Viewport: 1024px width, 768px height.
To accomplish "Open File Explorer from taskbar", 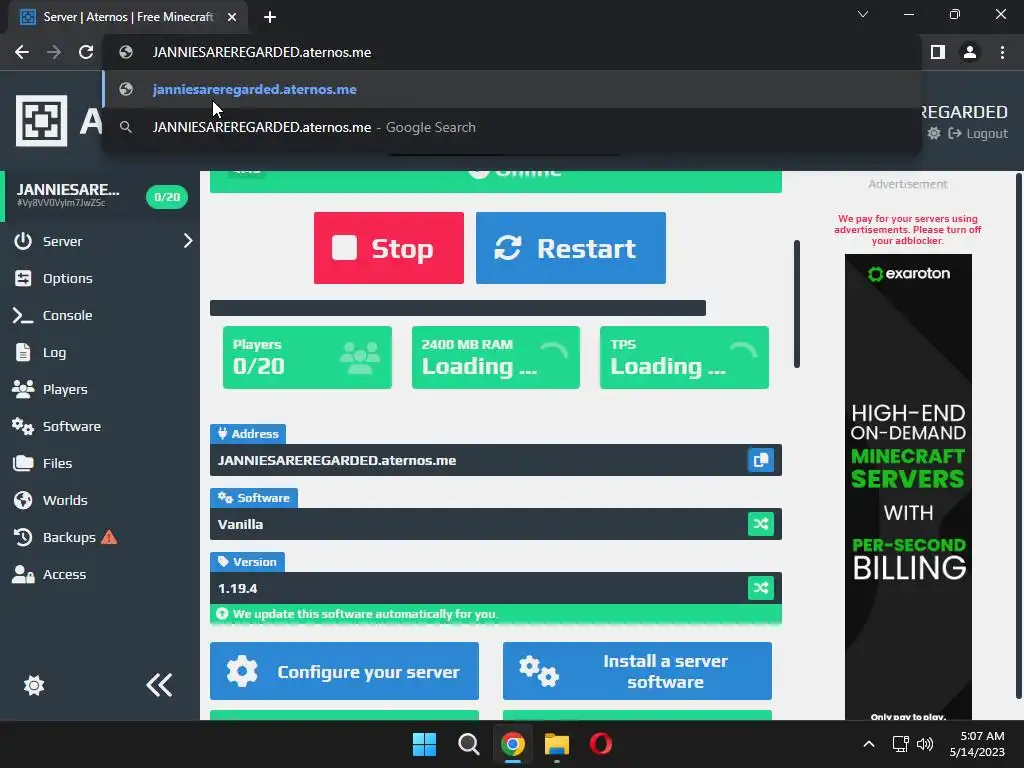I will [x=556, y=744].
